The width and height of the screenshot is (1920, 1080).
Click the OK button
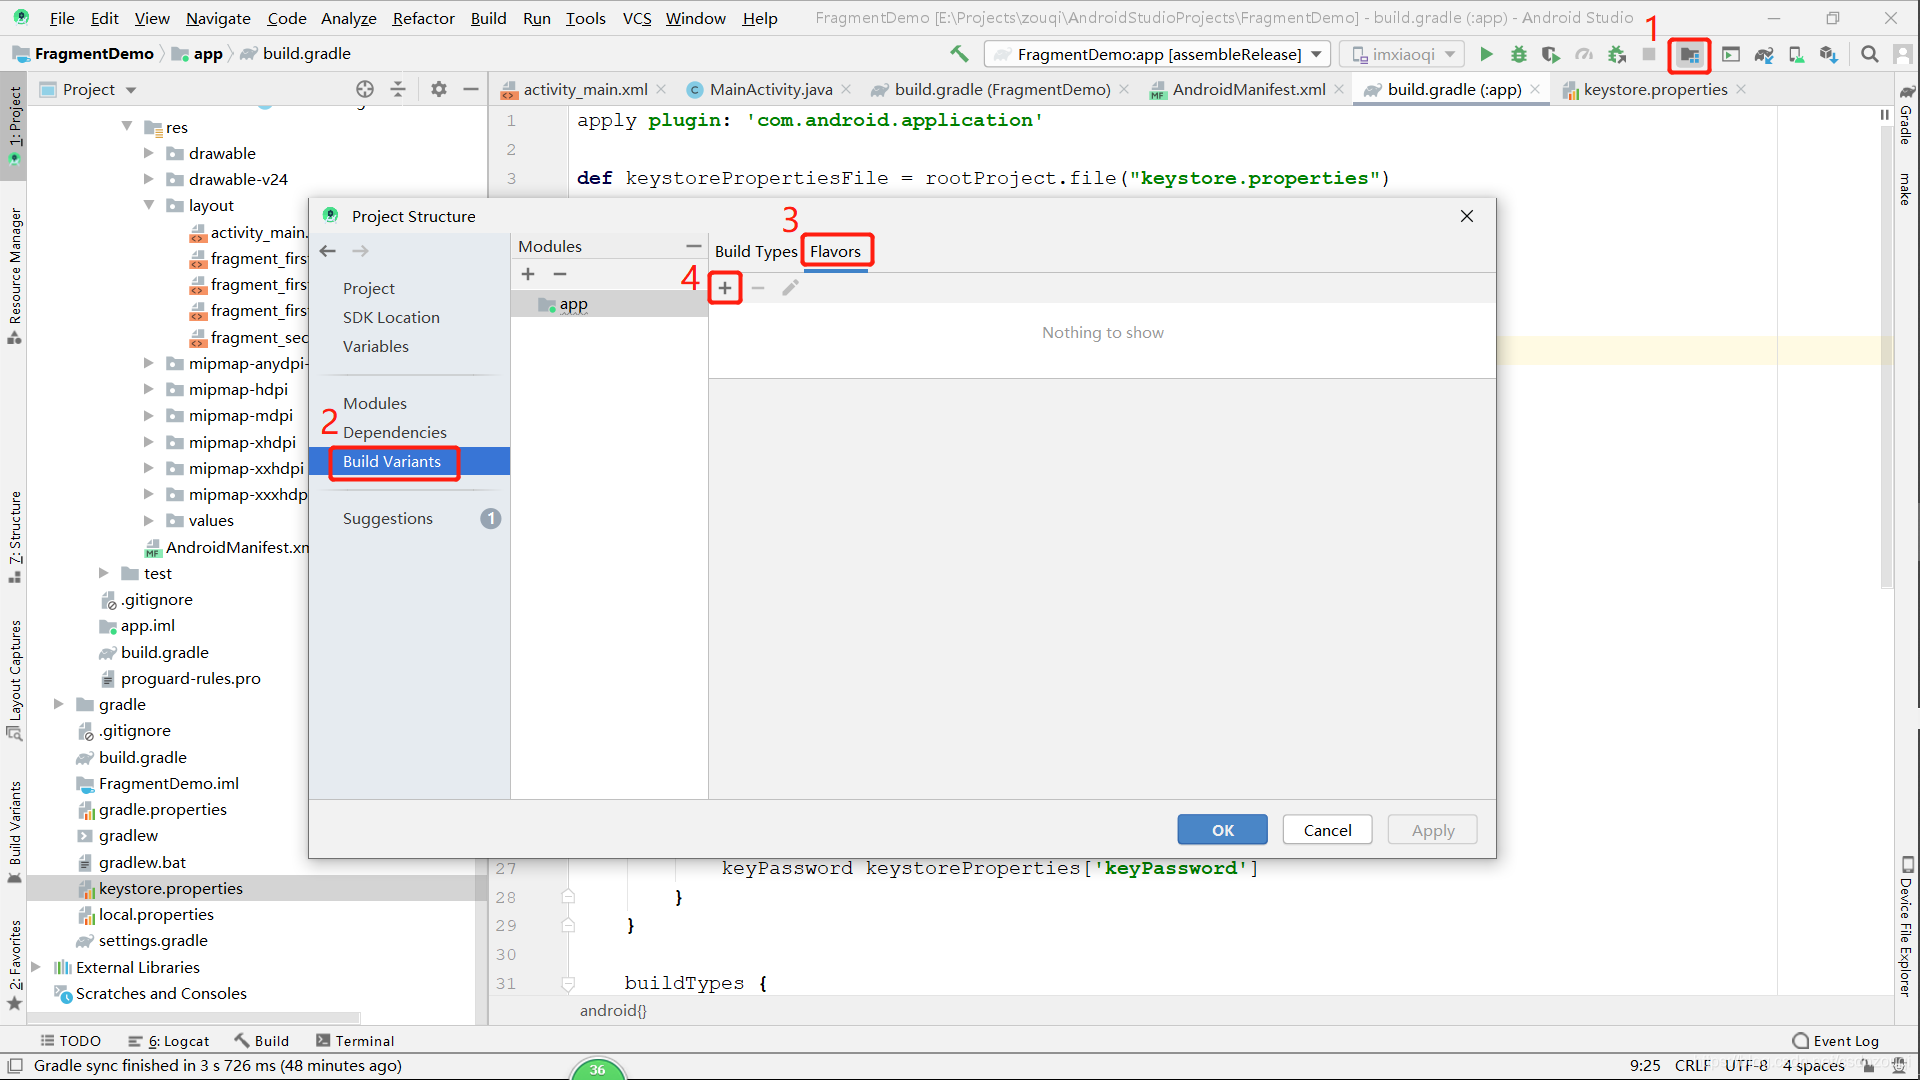[1222, 830]
